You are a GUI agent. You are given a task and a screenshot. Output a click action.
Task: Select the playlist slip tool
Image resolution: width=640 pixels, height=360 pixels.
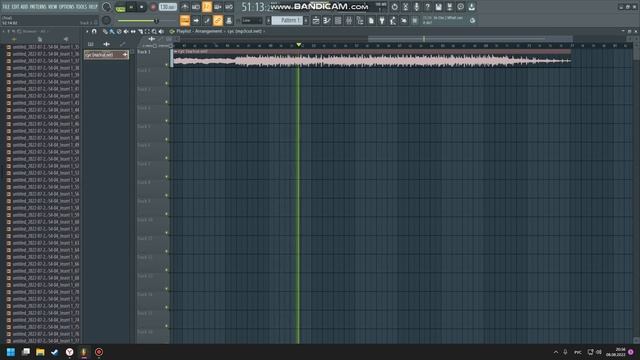133,31
